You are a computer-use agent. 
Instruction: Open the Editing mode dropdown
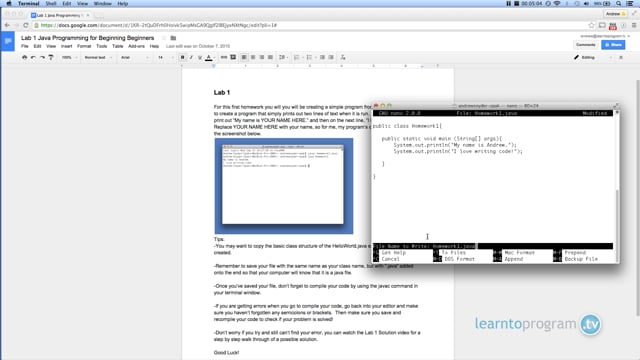(x=593, y=58)
